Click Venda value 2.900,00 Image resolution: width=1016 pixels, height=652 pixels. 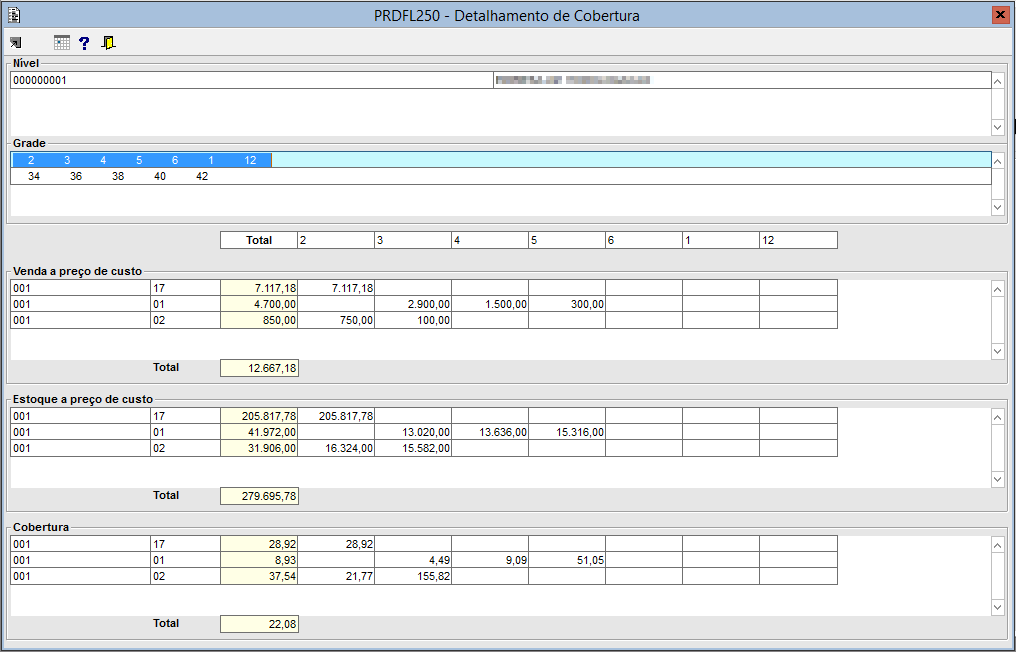point(413,304)
